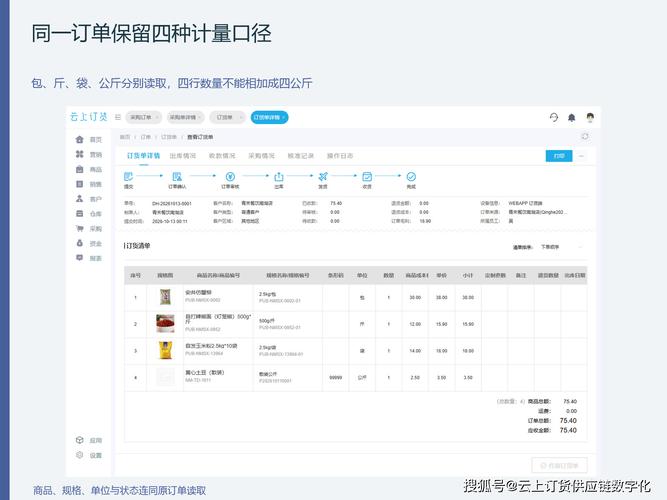Open the four-square module icon below 首页

click(80, 154)
